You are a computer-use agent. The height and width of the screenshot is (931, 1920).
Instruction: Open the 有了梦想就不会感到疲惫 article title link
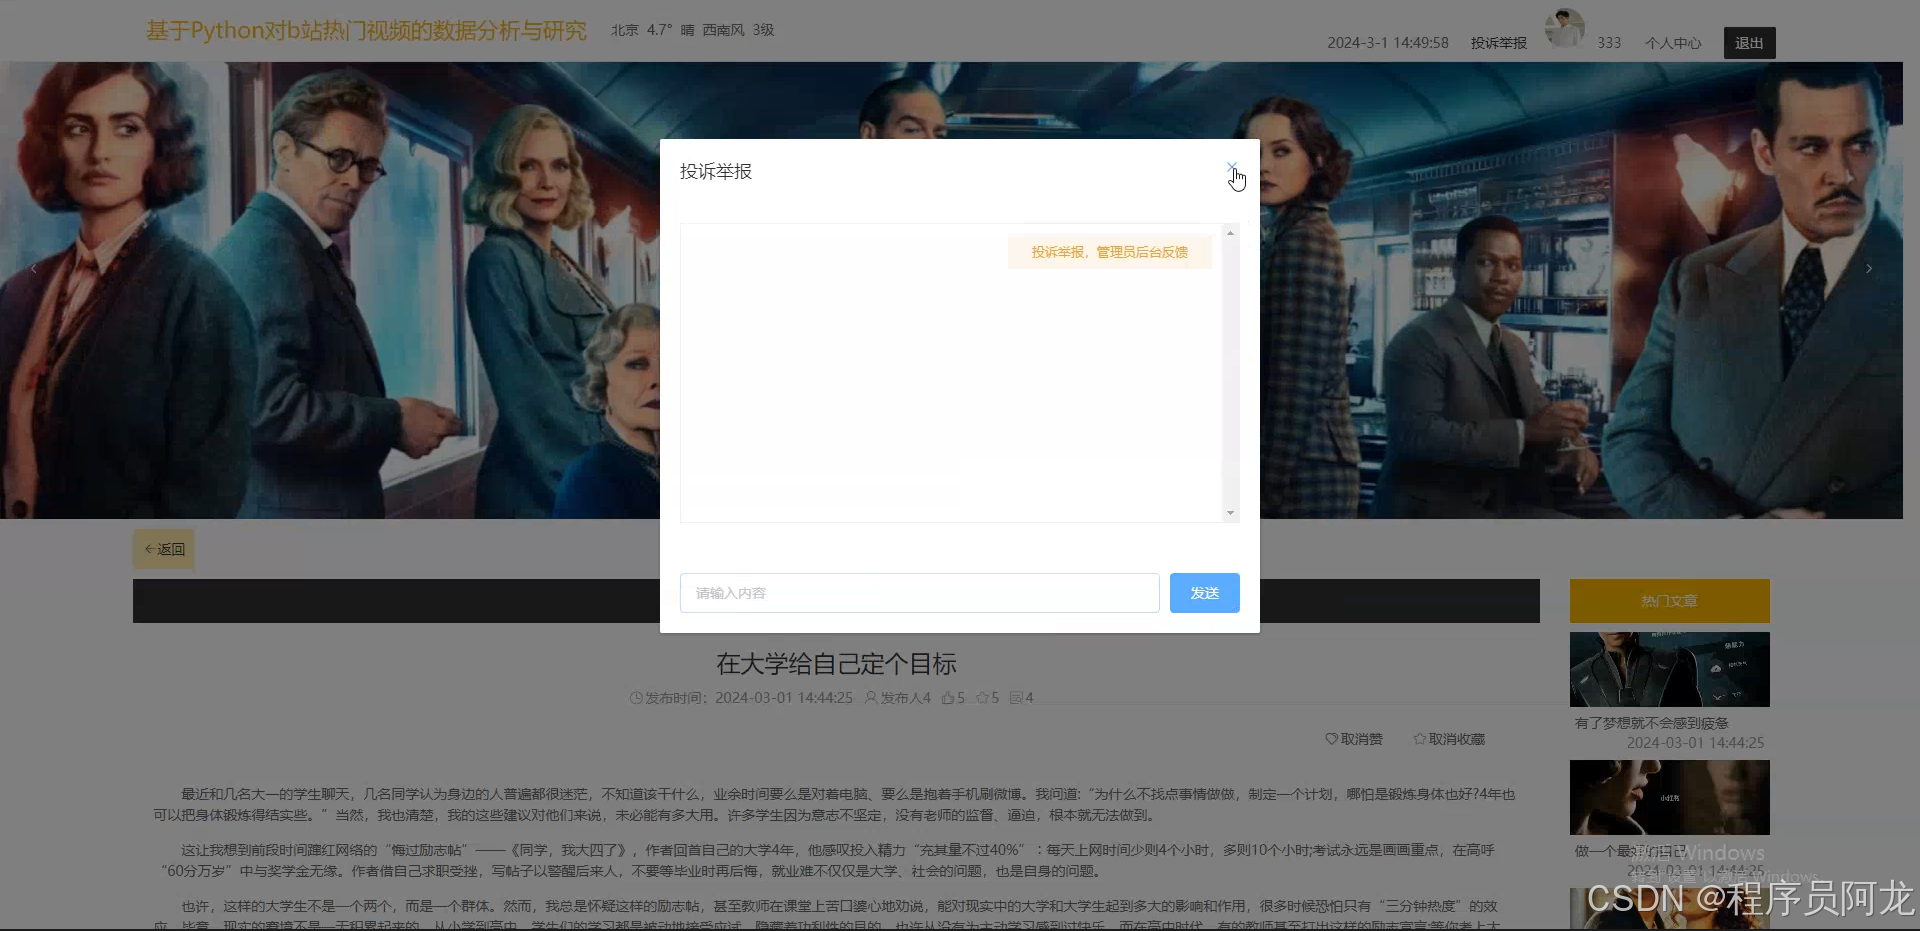coord(1652,723)
